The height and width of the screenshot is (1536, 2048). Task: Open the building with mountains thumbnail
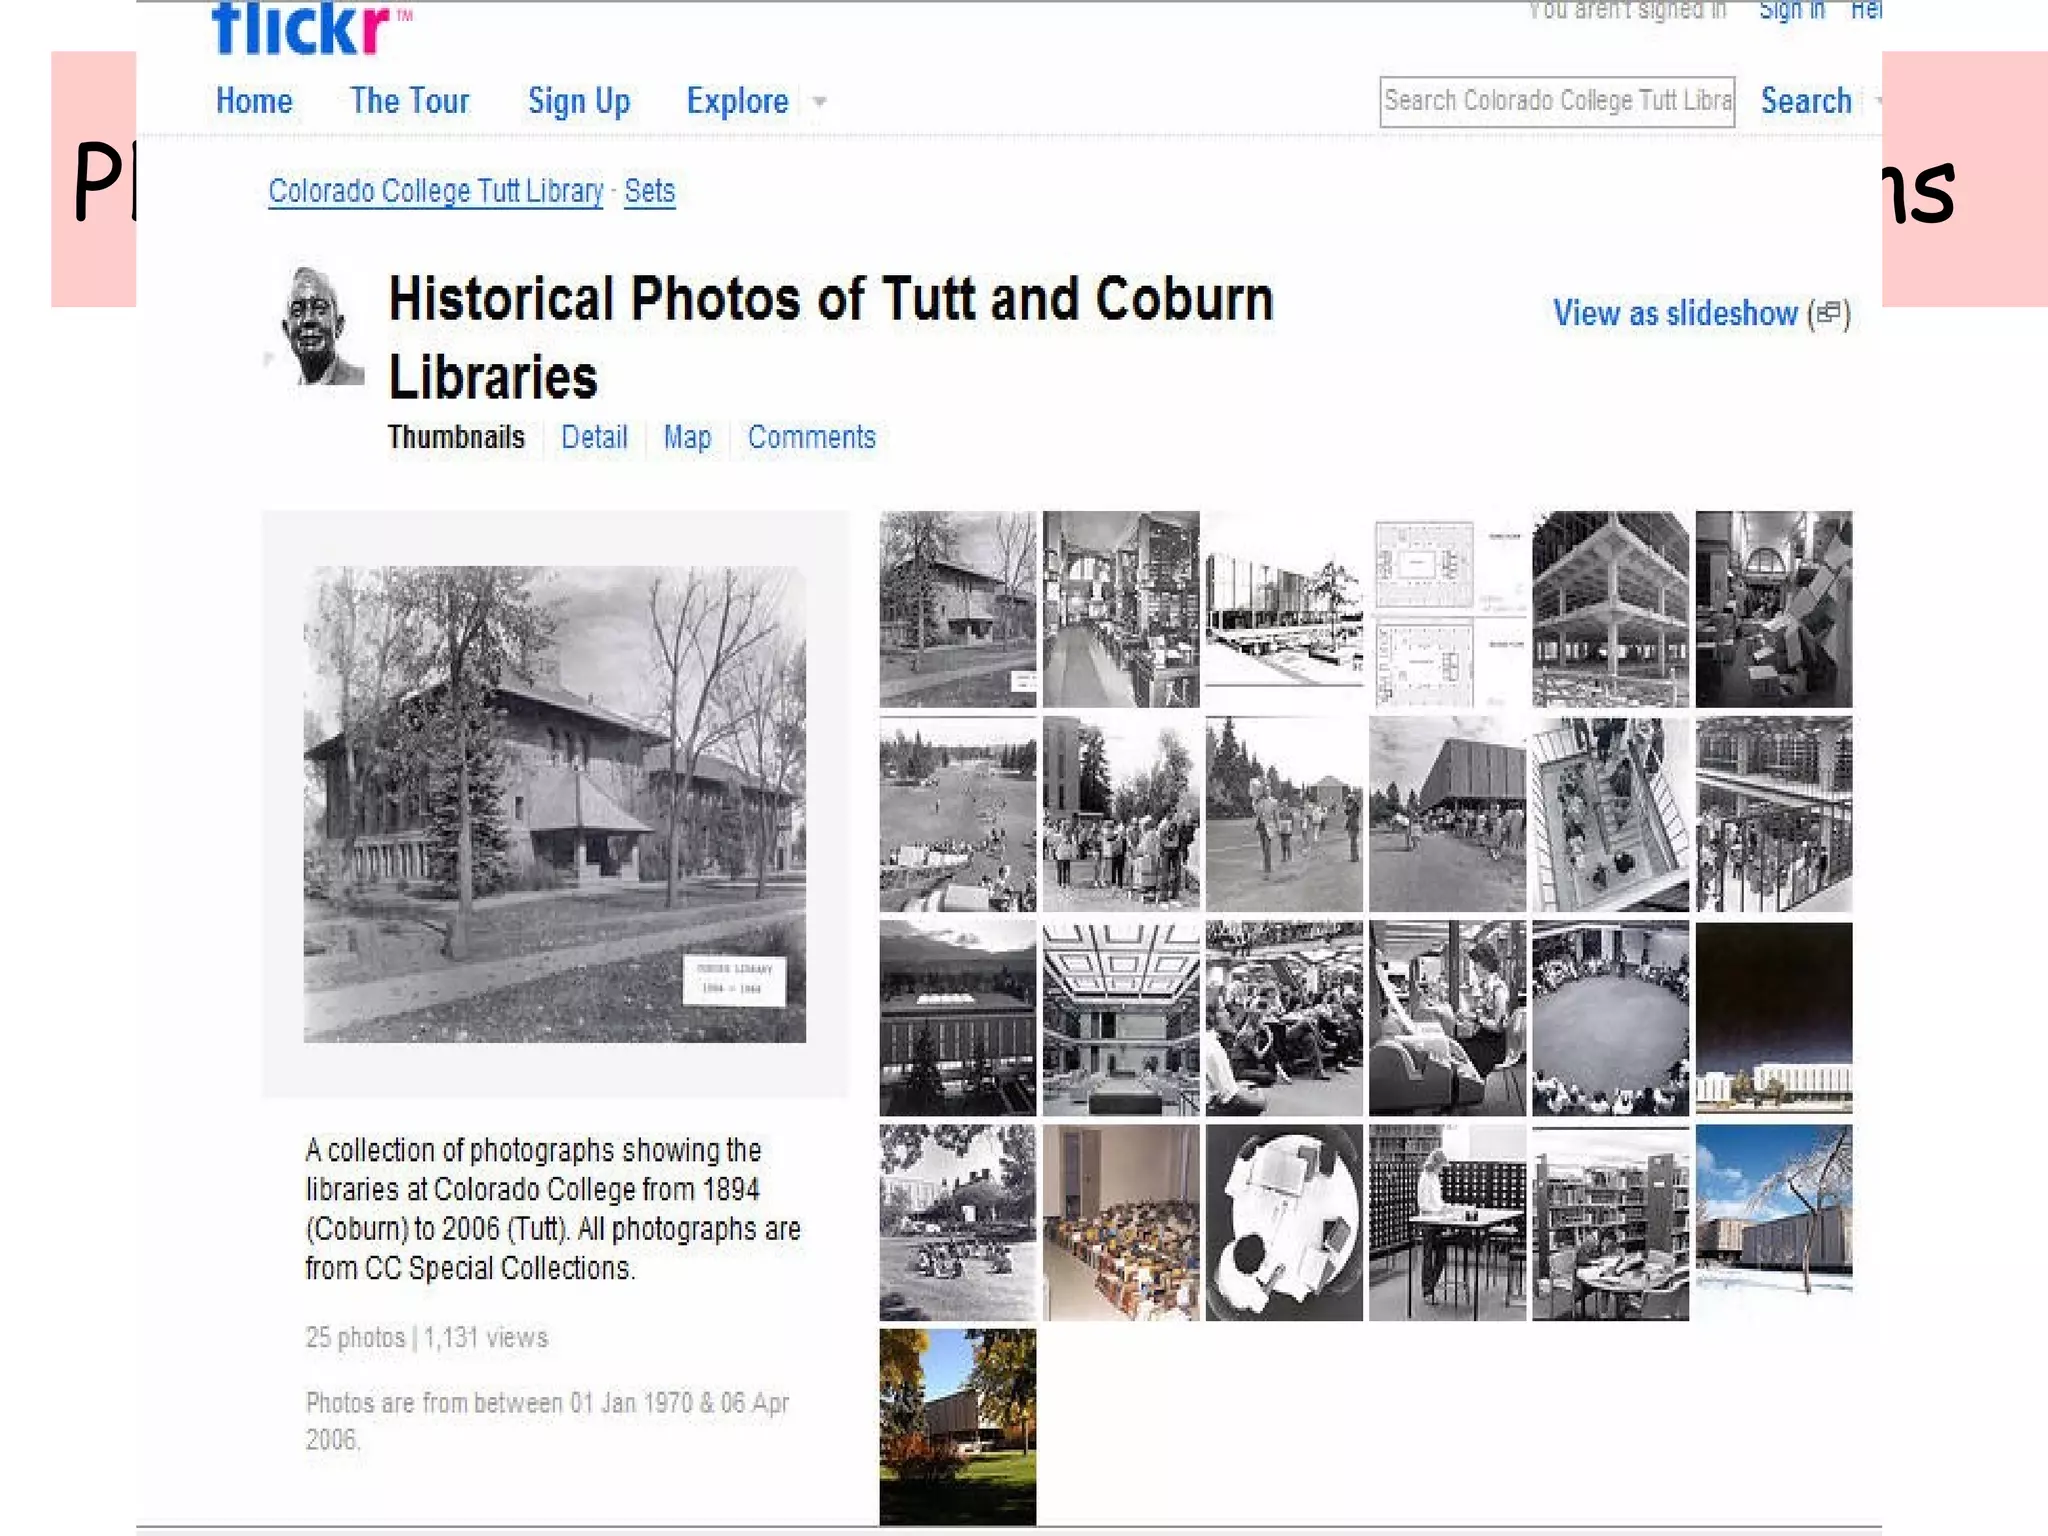pos(958,1018)
